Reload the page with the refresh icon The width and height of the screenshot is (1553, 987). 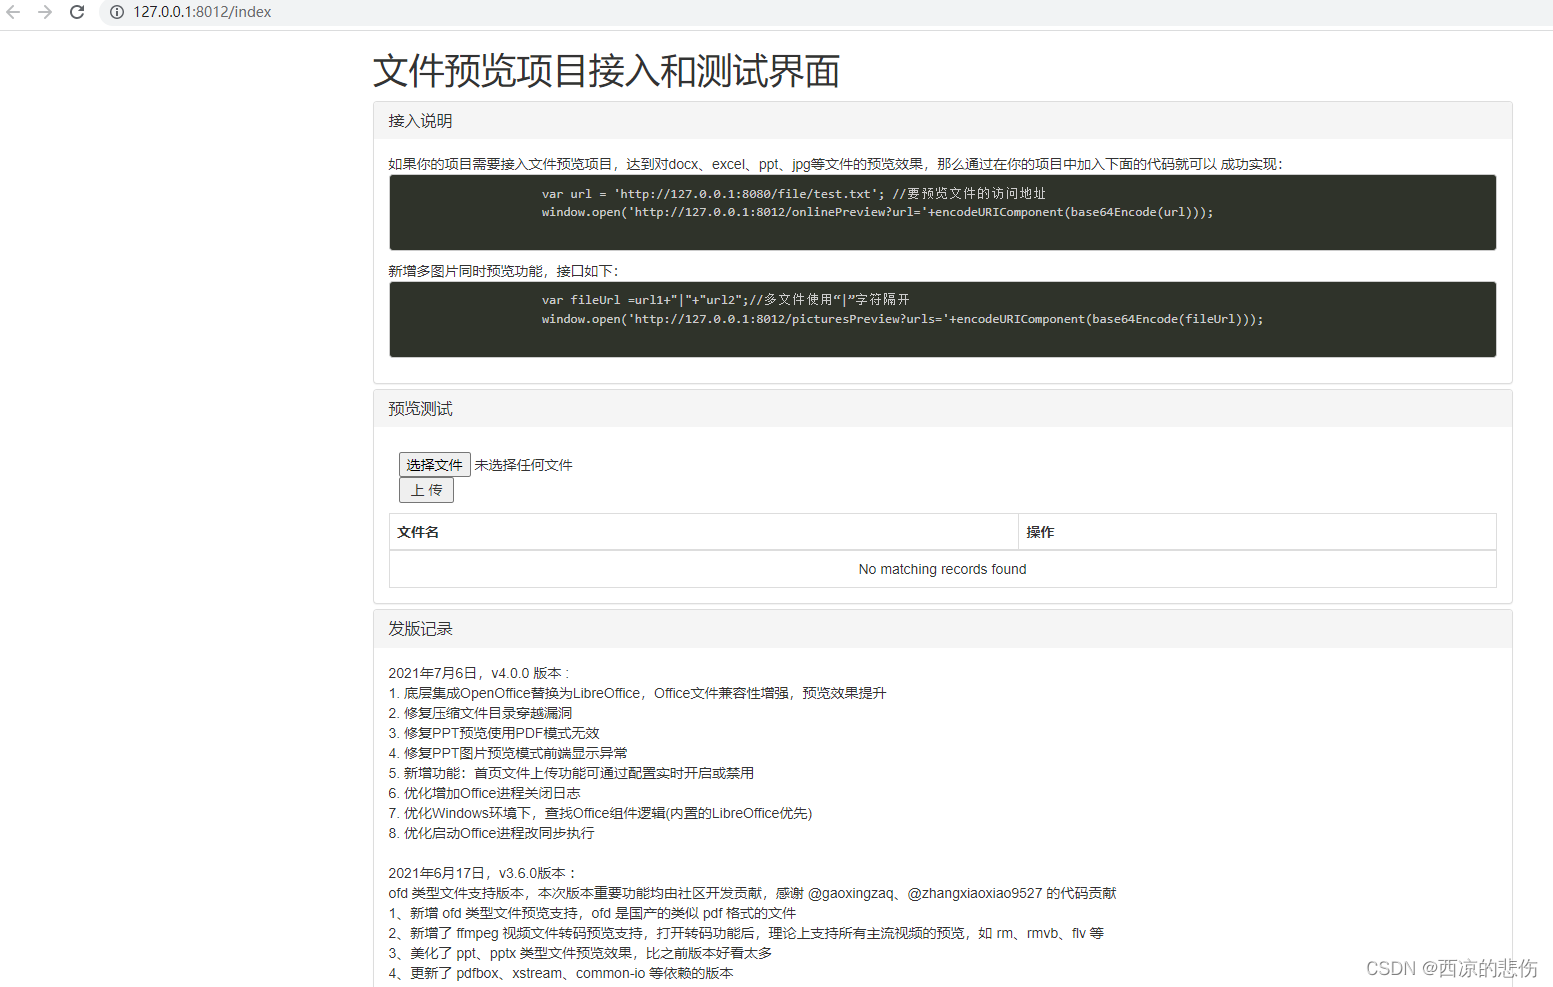point(77,12)
